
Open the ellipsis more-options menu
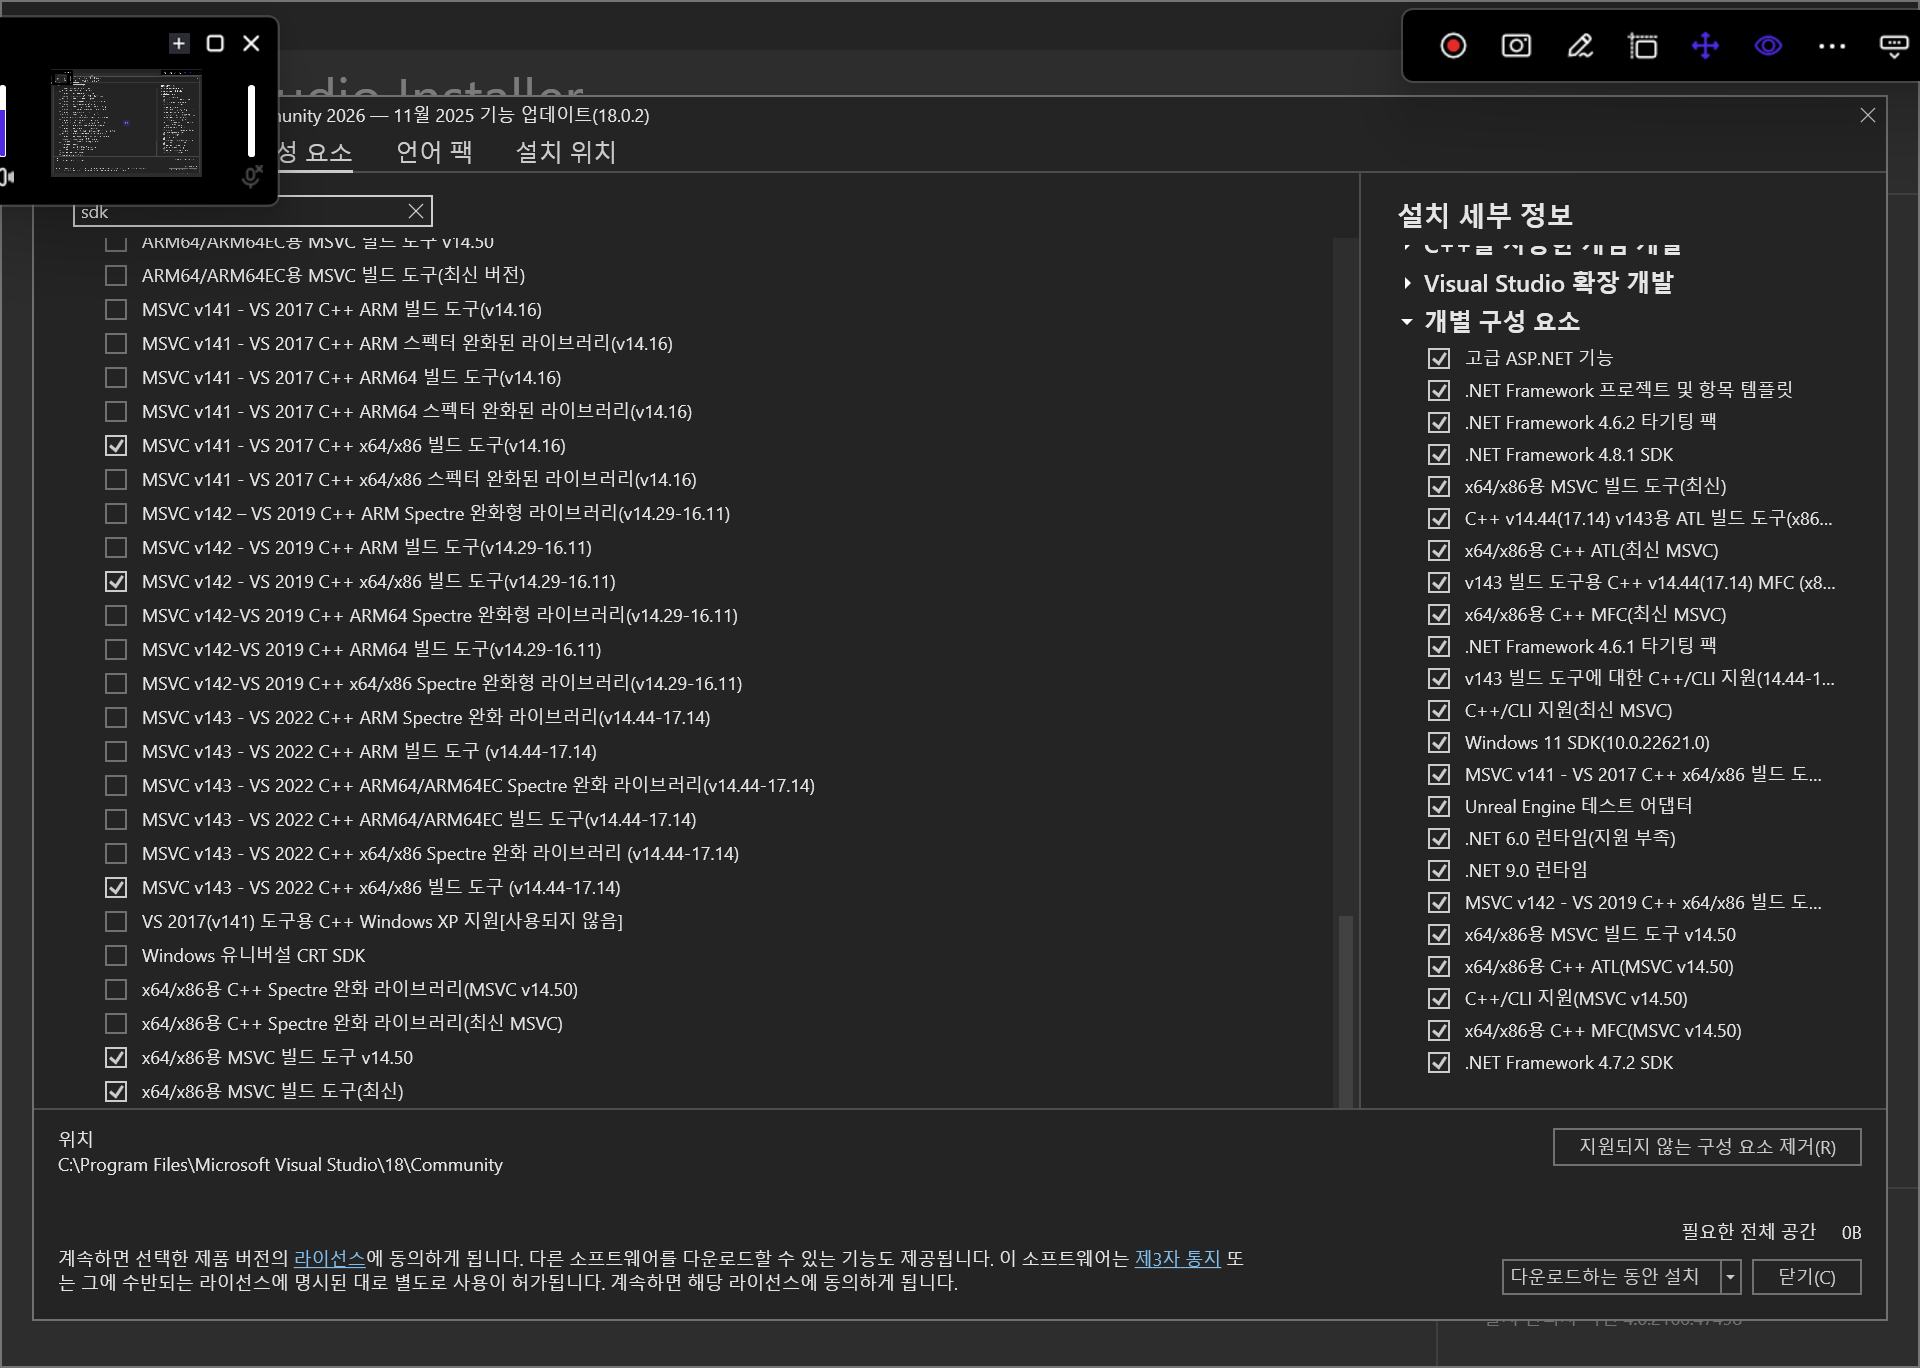(x=1832, y=46)
